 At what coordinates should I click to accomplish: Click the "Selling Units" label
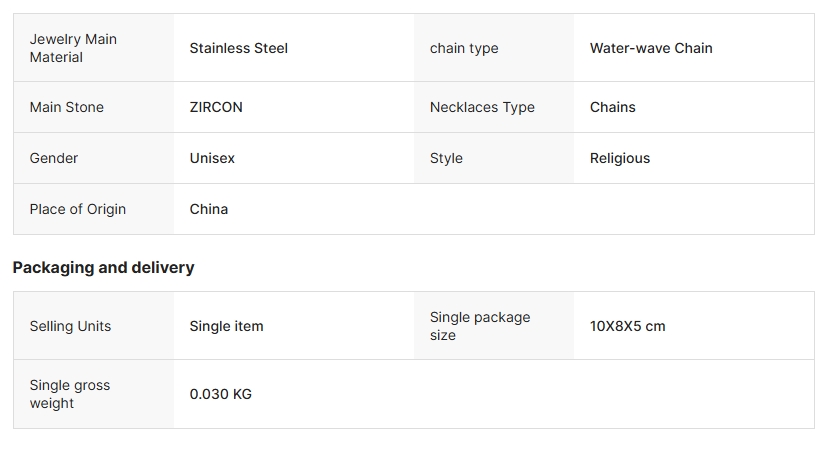pos(70,326)
